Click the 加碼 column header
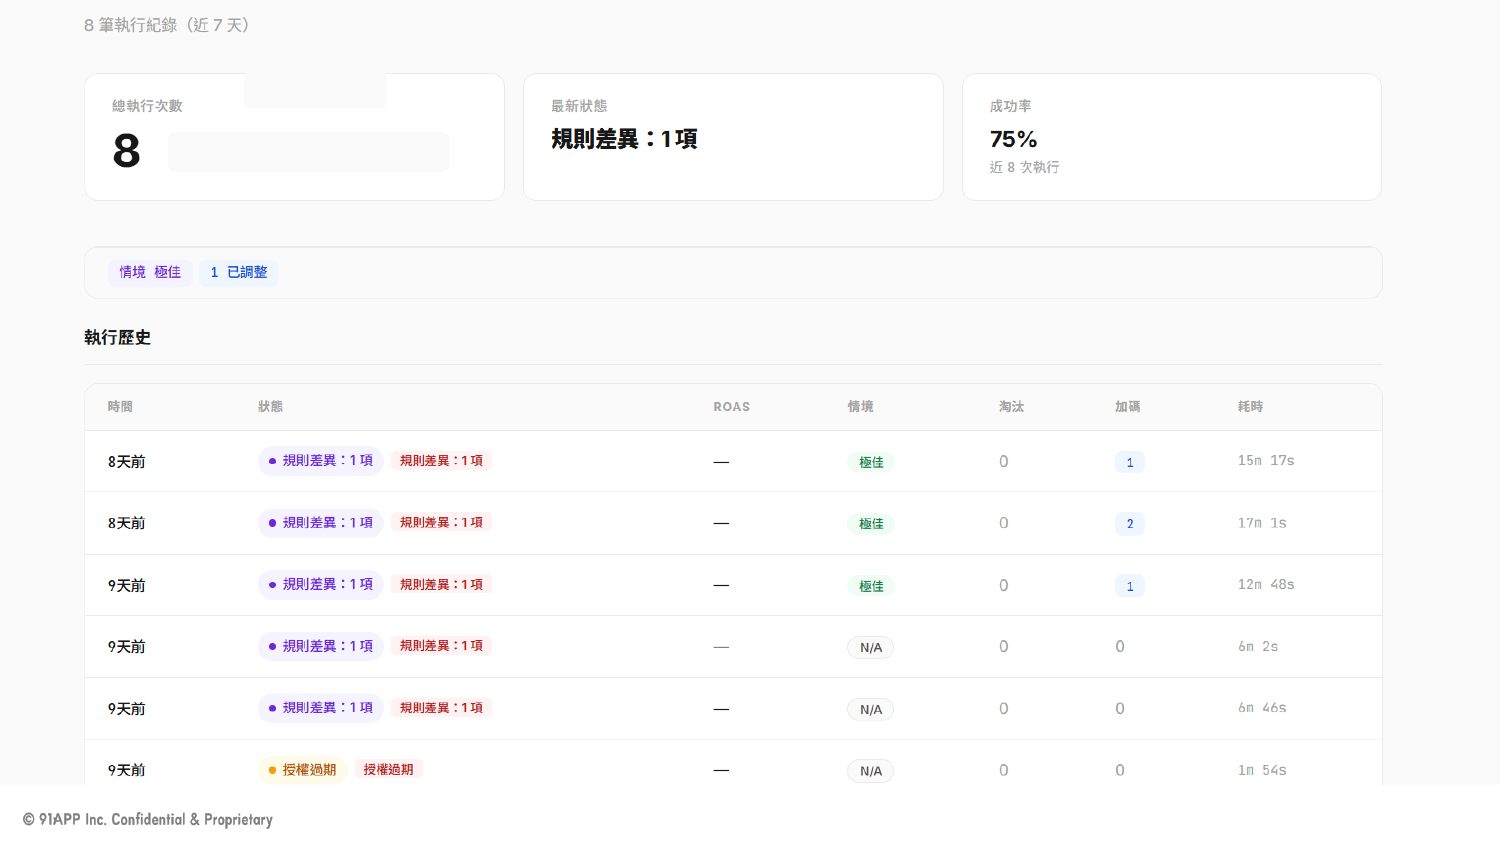The height and width of the screenshot is (844, 1500). tap(1128, 407)
